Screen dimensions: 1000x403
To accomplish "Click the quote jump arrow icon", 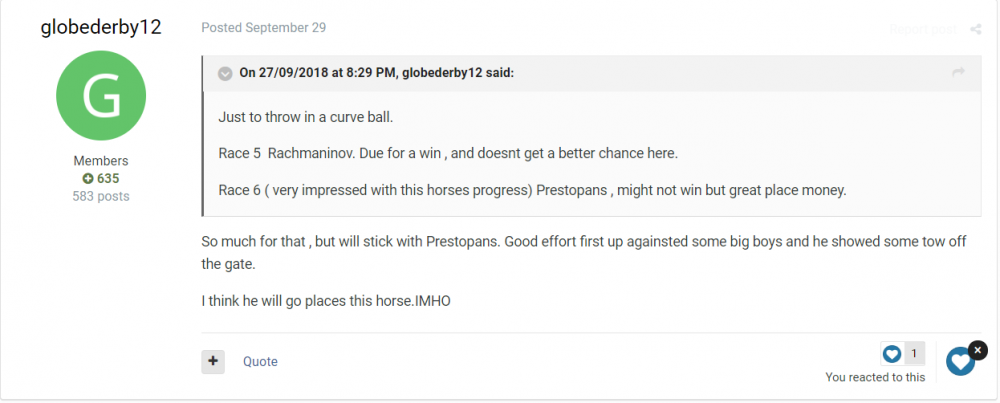I will tap(958, 72).
